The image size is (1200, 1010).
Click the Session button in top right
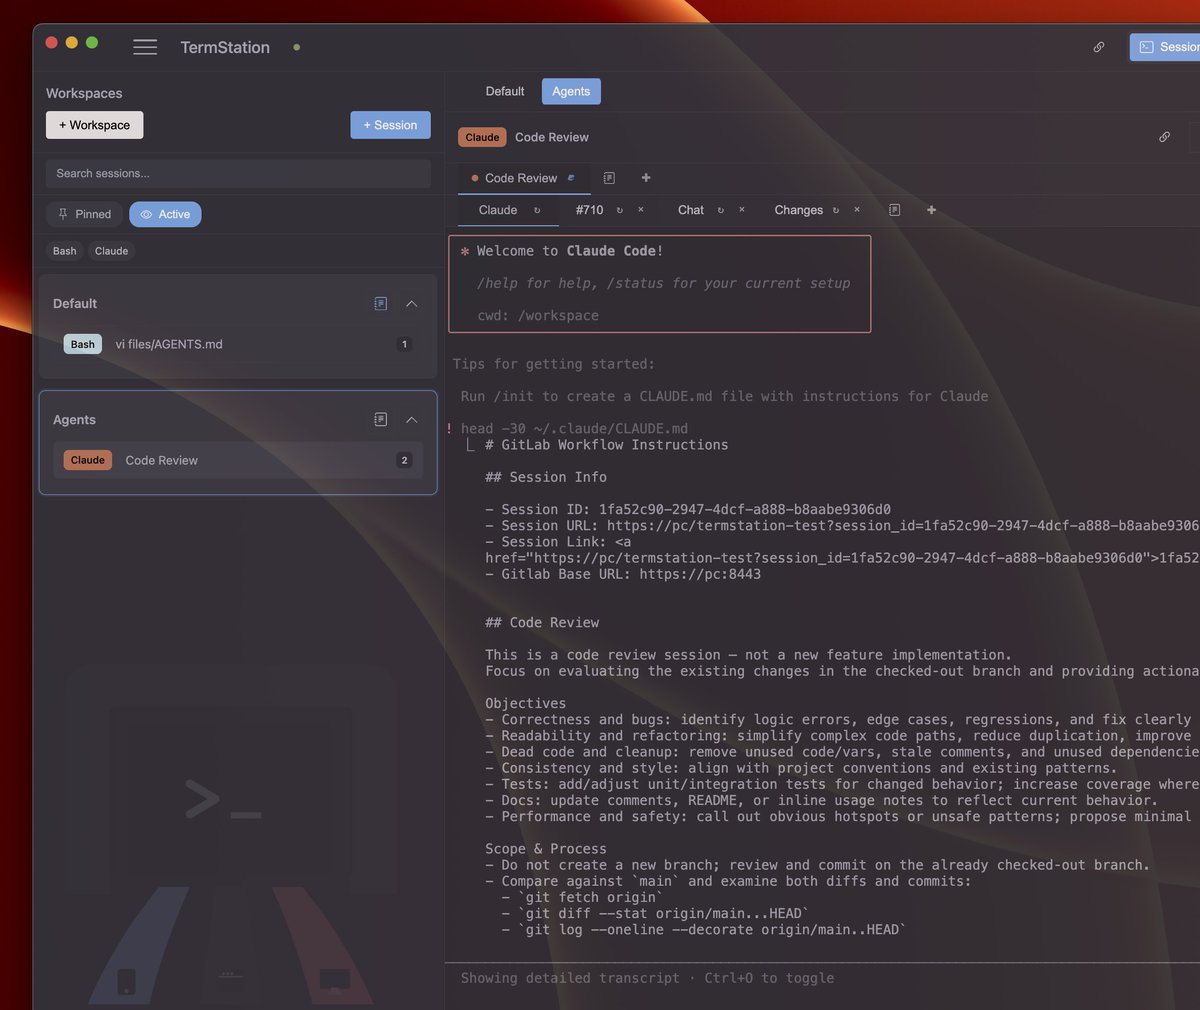(x=1166, y=47)
